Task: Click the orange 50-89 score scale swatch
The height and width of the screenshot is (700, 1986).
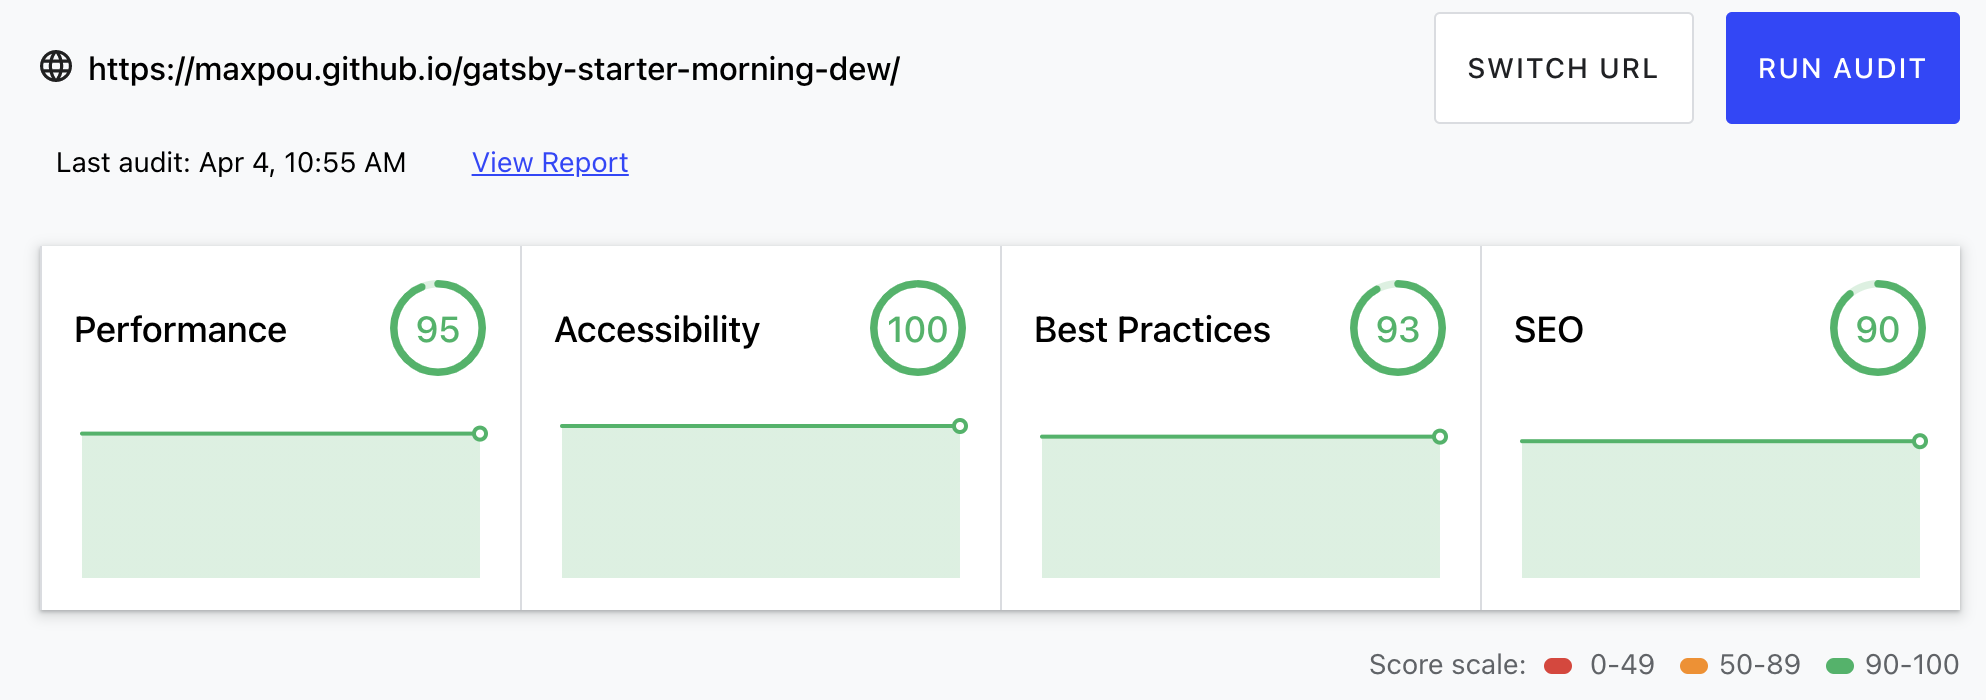Action: coord(1694,666)
